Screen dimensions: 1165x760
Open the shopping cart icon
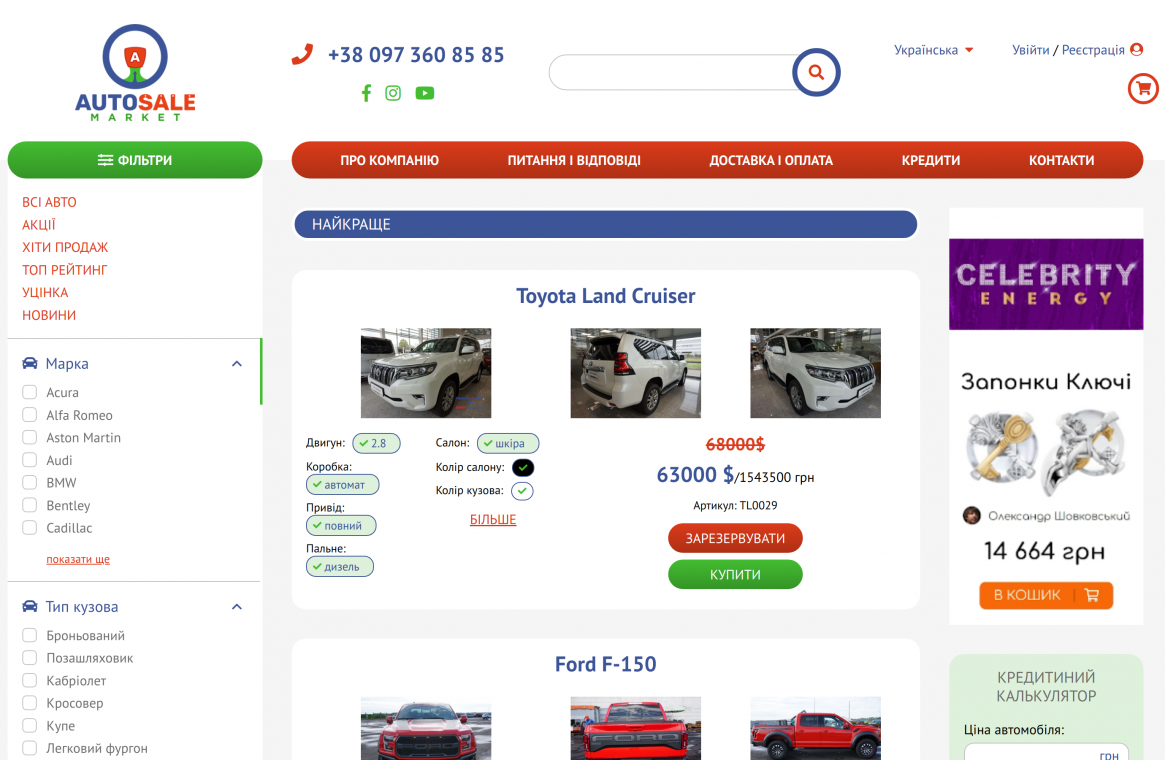pos(1143,88)
